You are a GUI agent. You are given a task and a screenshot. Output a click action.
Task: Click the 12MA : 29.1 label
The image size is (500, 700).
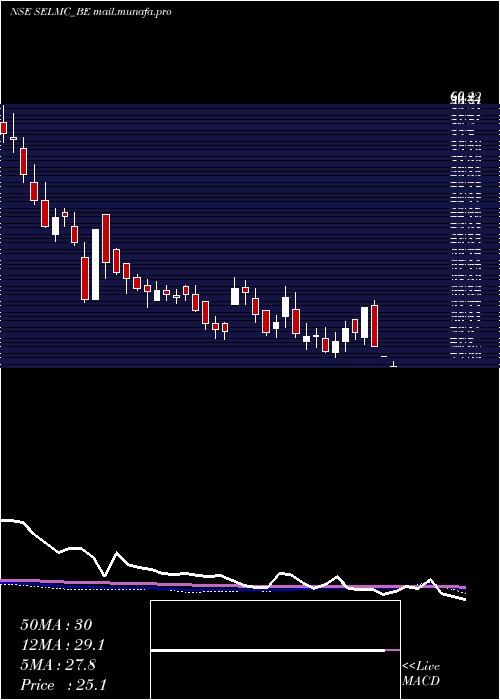coord(62,645)
